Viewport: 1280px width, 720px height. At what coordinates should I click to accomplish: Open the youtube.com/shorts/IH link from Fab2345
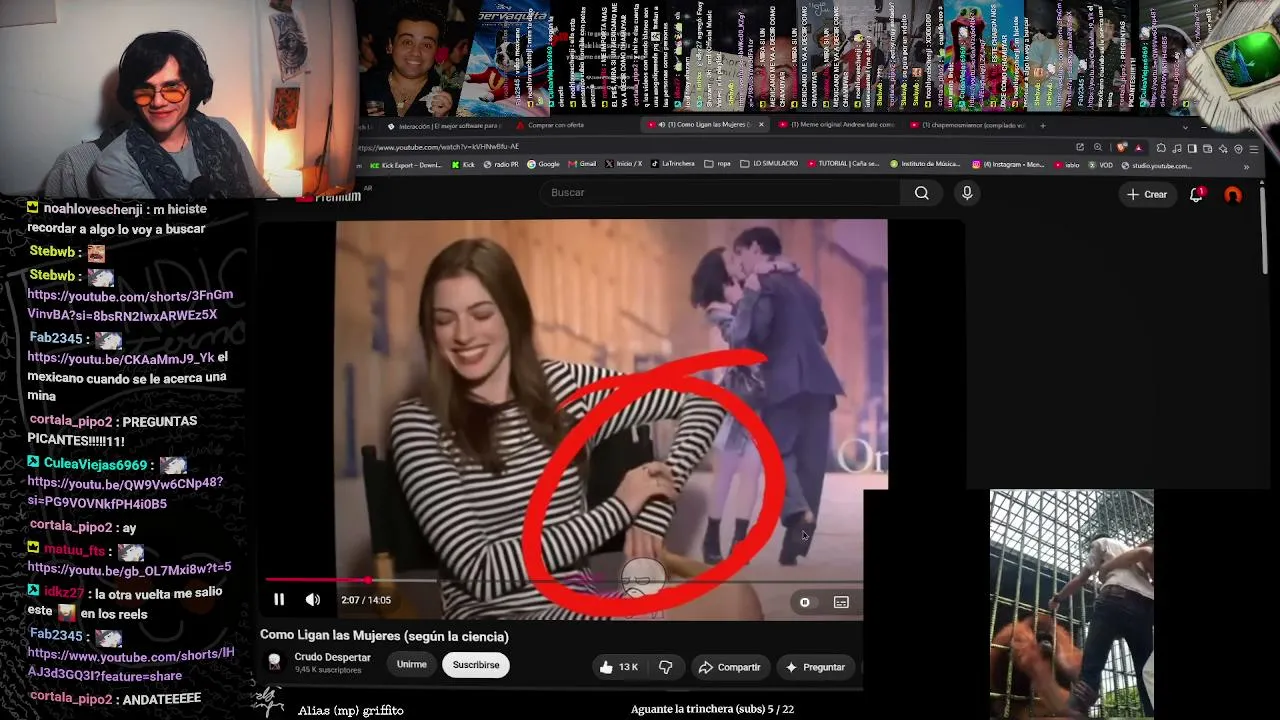pos(131,665)
